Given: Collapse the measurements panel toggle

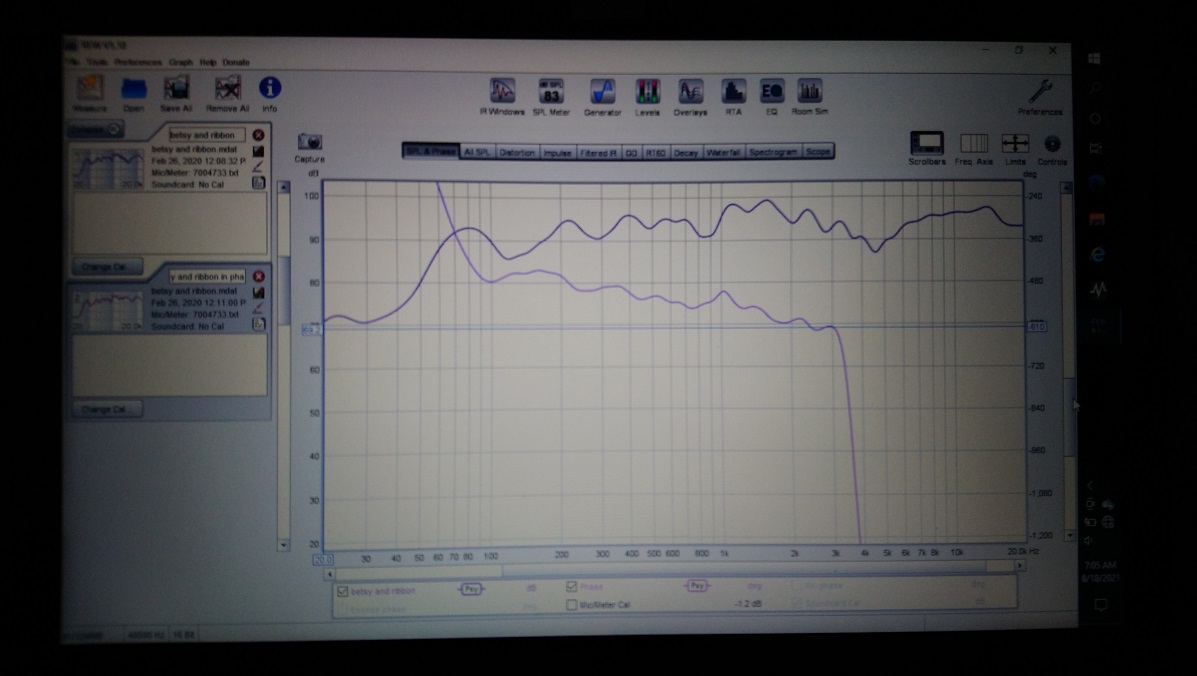Looking at the screenshot, I should (x=96, y=130).
